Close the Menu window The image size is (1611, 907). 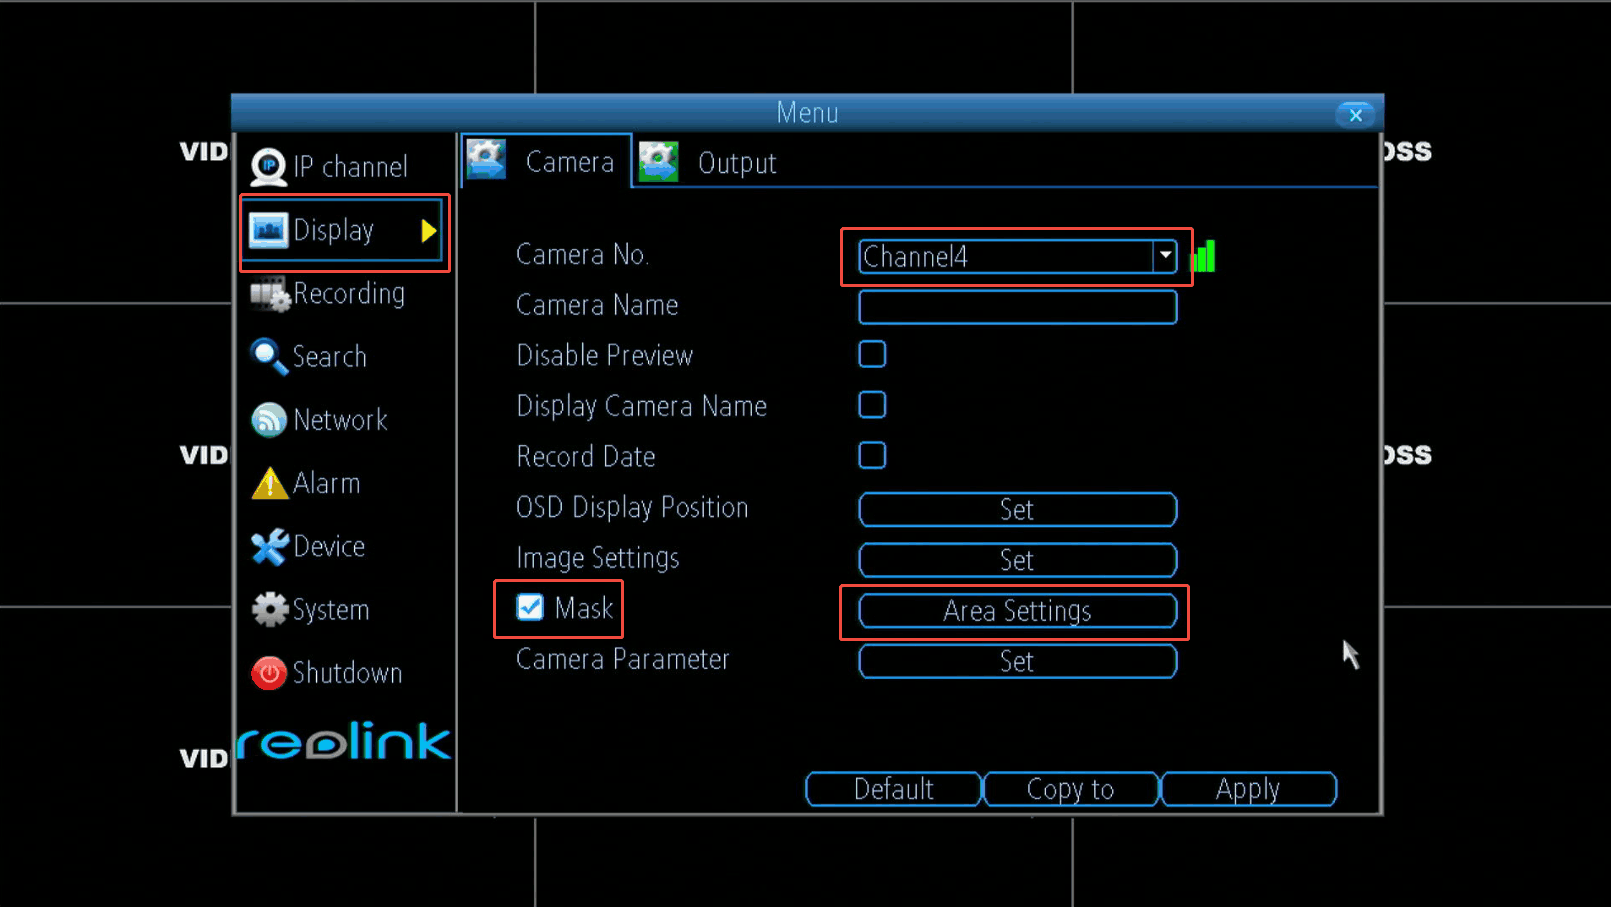[x=1355, y=115]
